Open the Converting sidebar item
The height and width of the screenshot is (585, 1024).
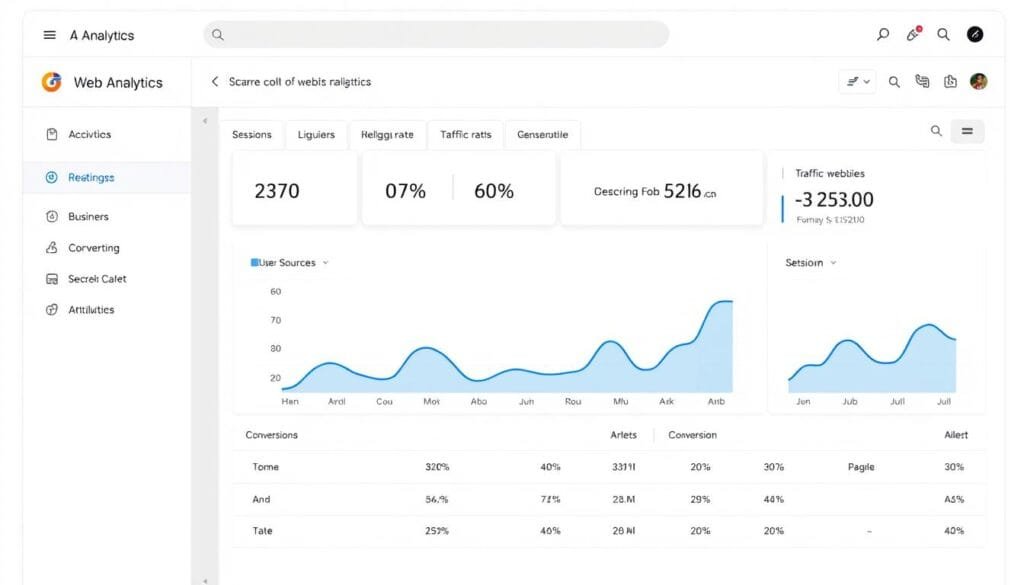93,248
